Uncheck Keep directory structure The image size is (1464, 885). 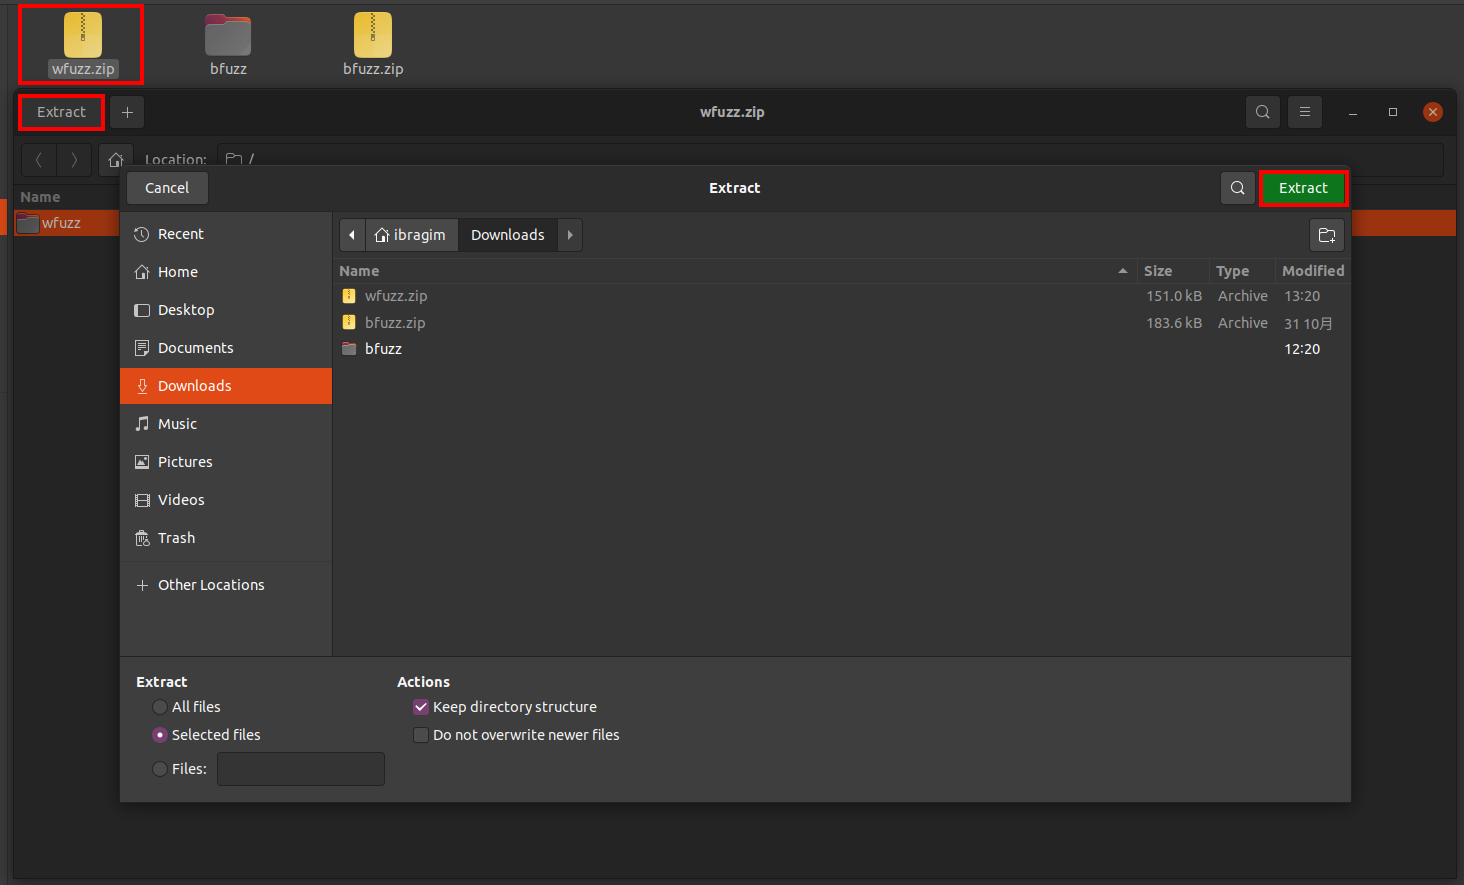(421, 707)
